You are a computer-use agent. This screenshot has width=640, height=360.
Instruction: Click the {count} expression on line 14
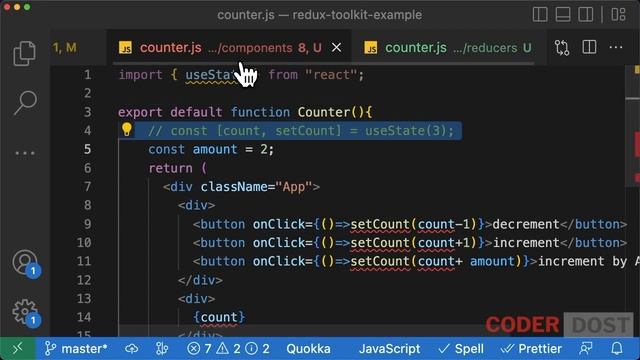[219, 317]
